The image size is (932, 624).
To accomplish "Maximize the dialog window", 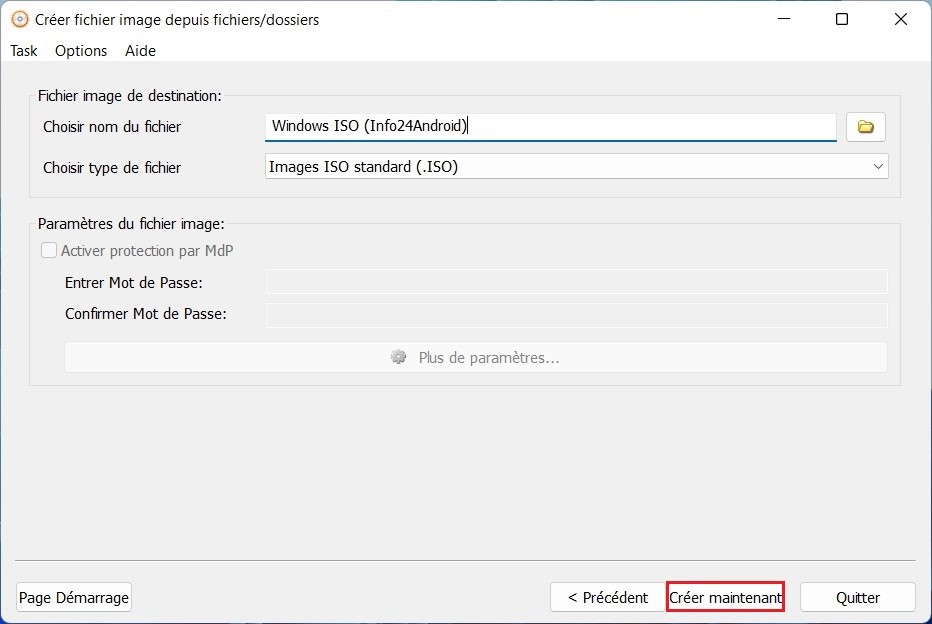I will [841, 19].
